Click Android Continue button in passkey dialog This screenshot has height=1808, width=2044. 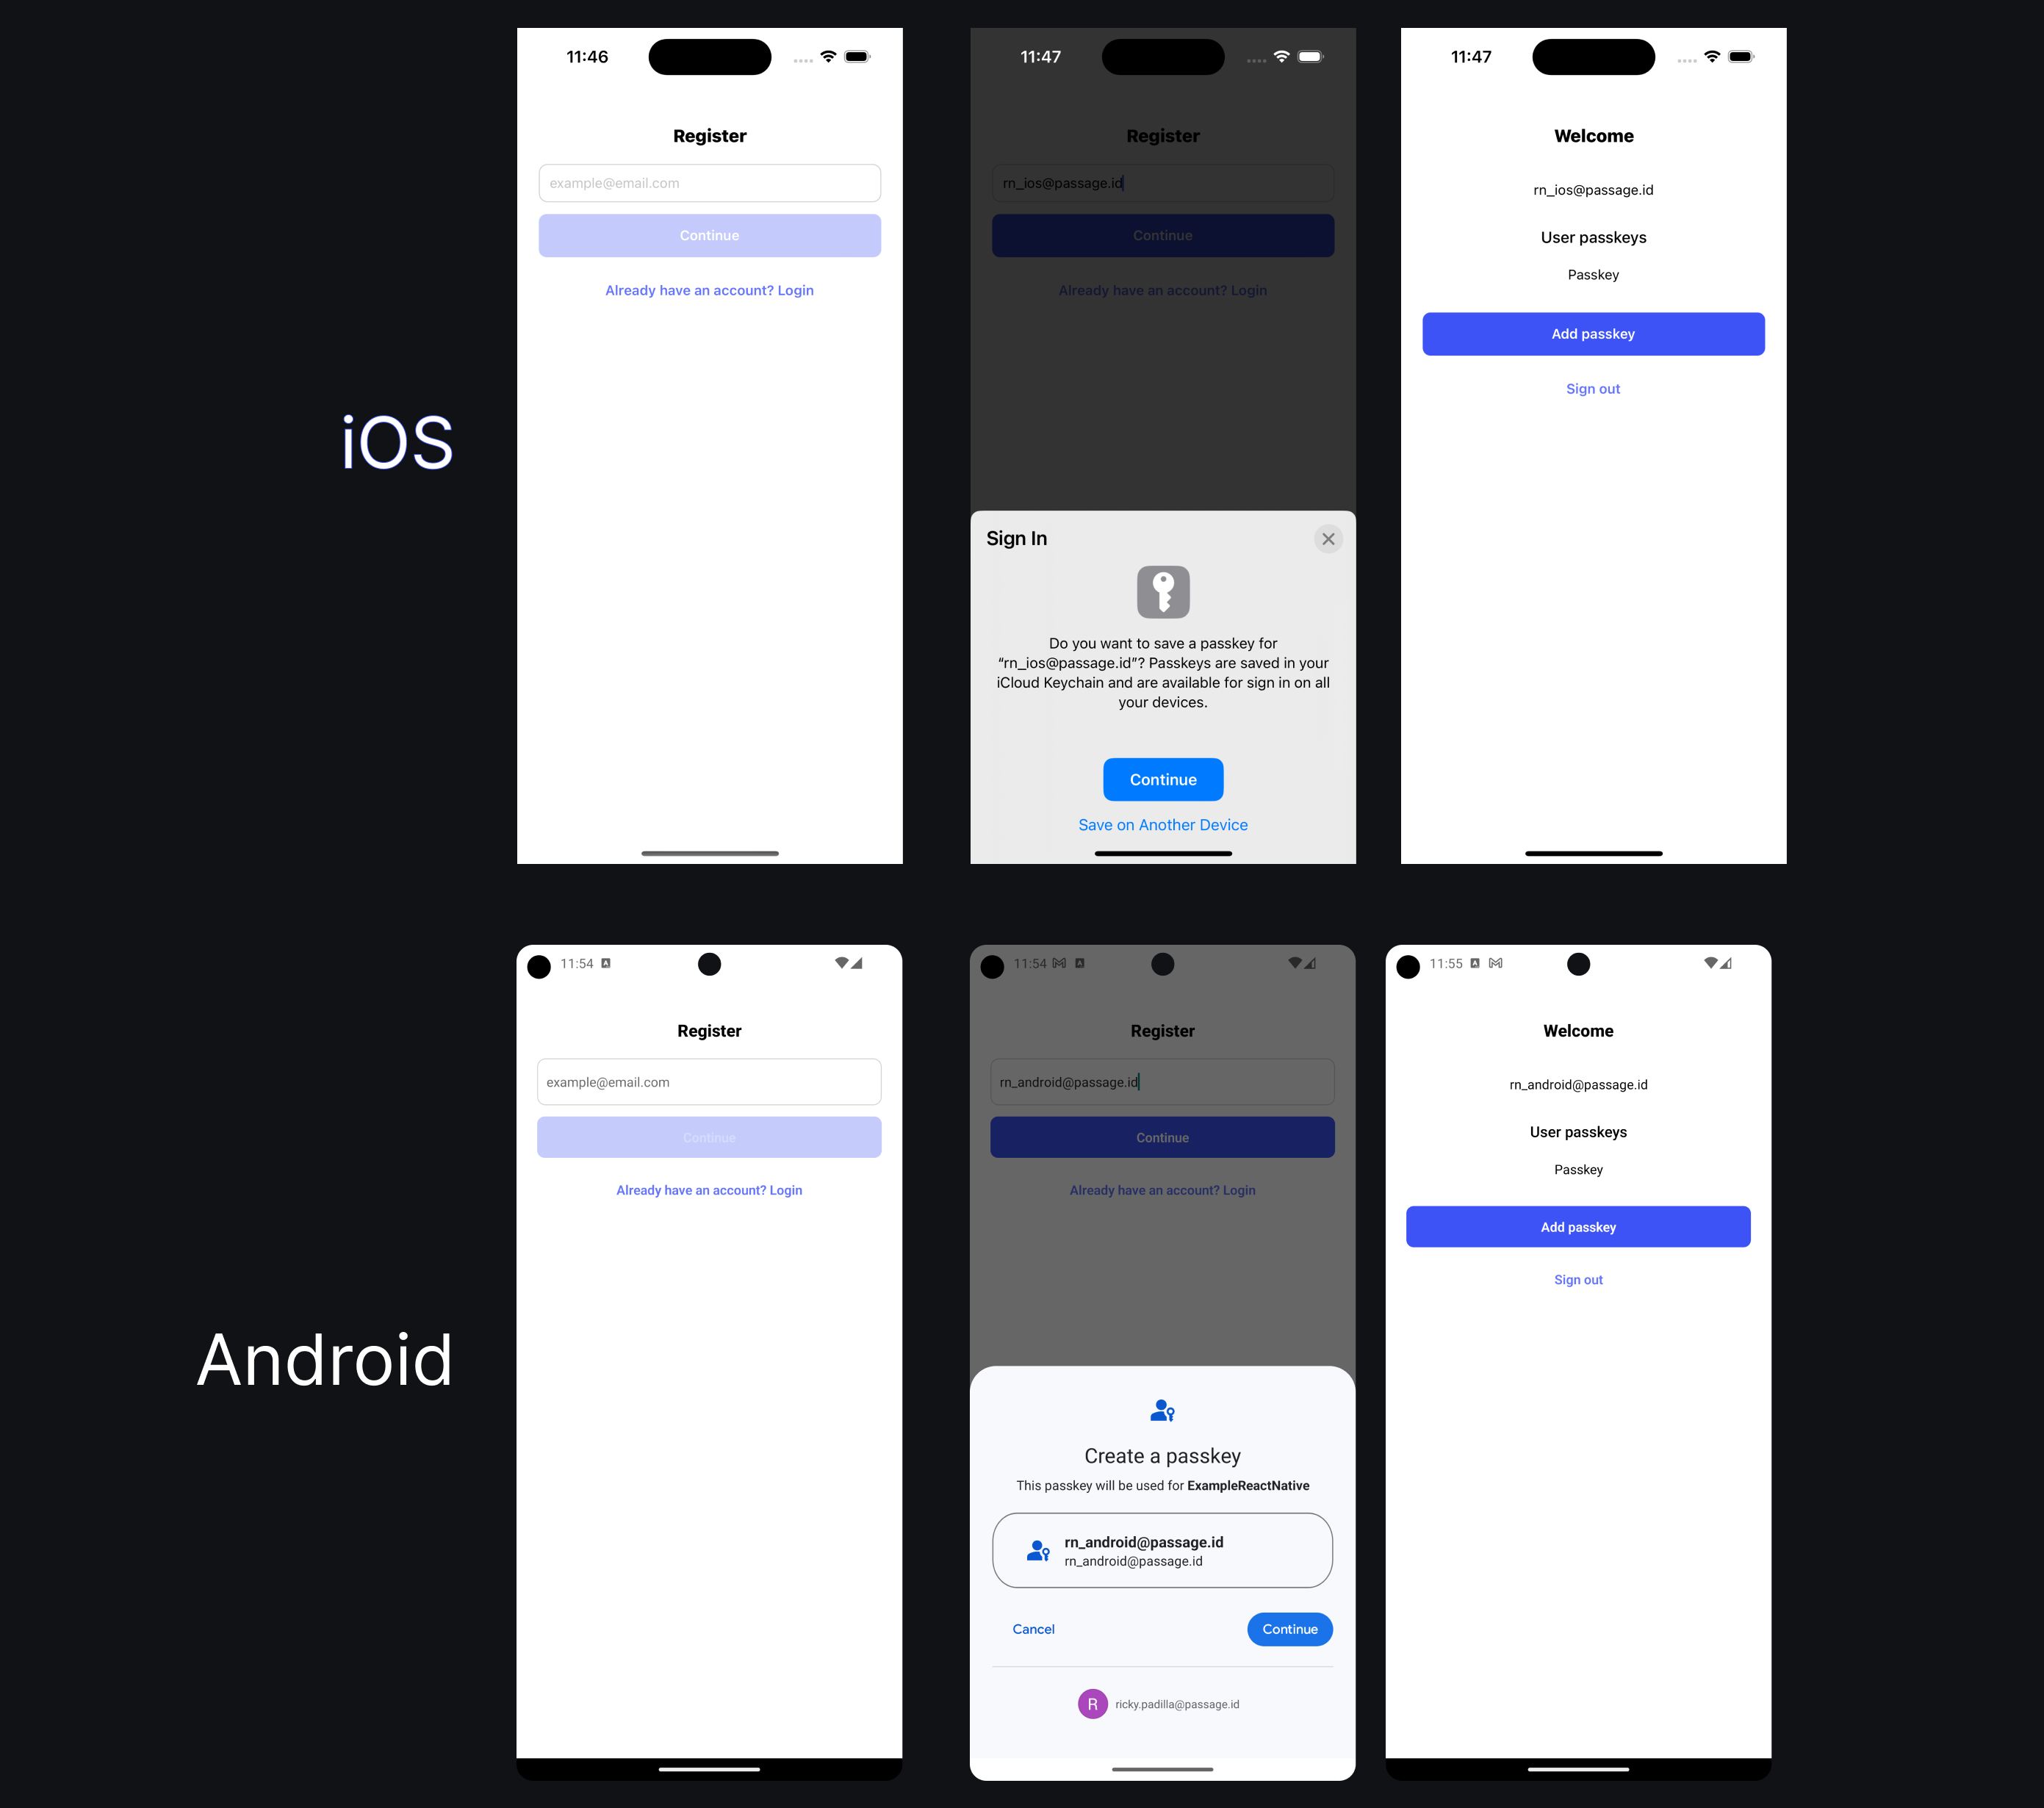point(1290,1628)
